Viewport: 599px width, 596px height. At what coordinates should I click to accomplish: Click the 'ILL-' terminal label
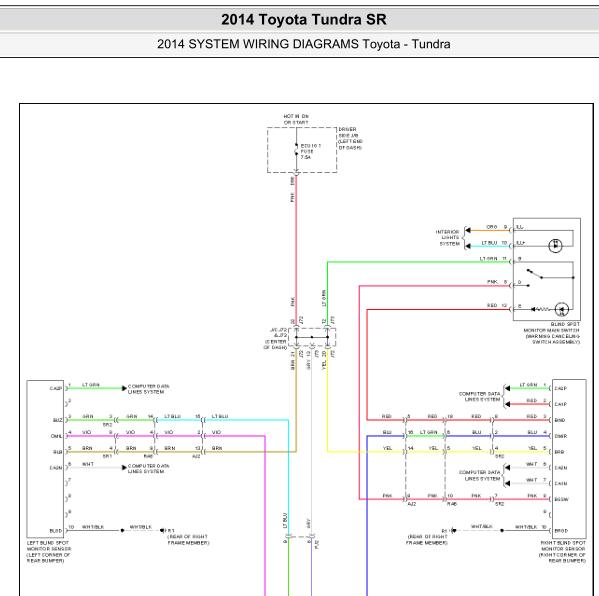520,227
